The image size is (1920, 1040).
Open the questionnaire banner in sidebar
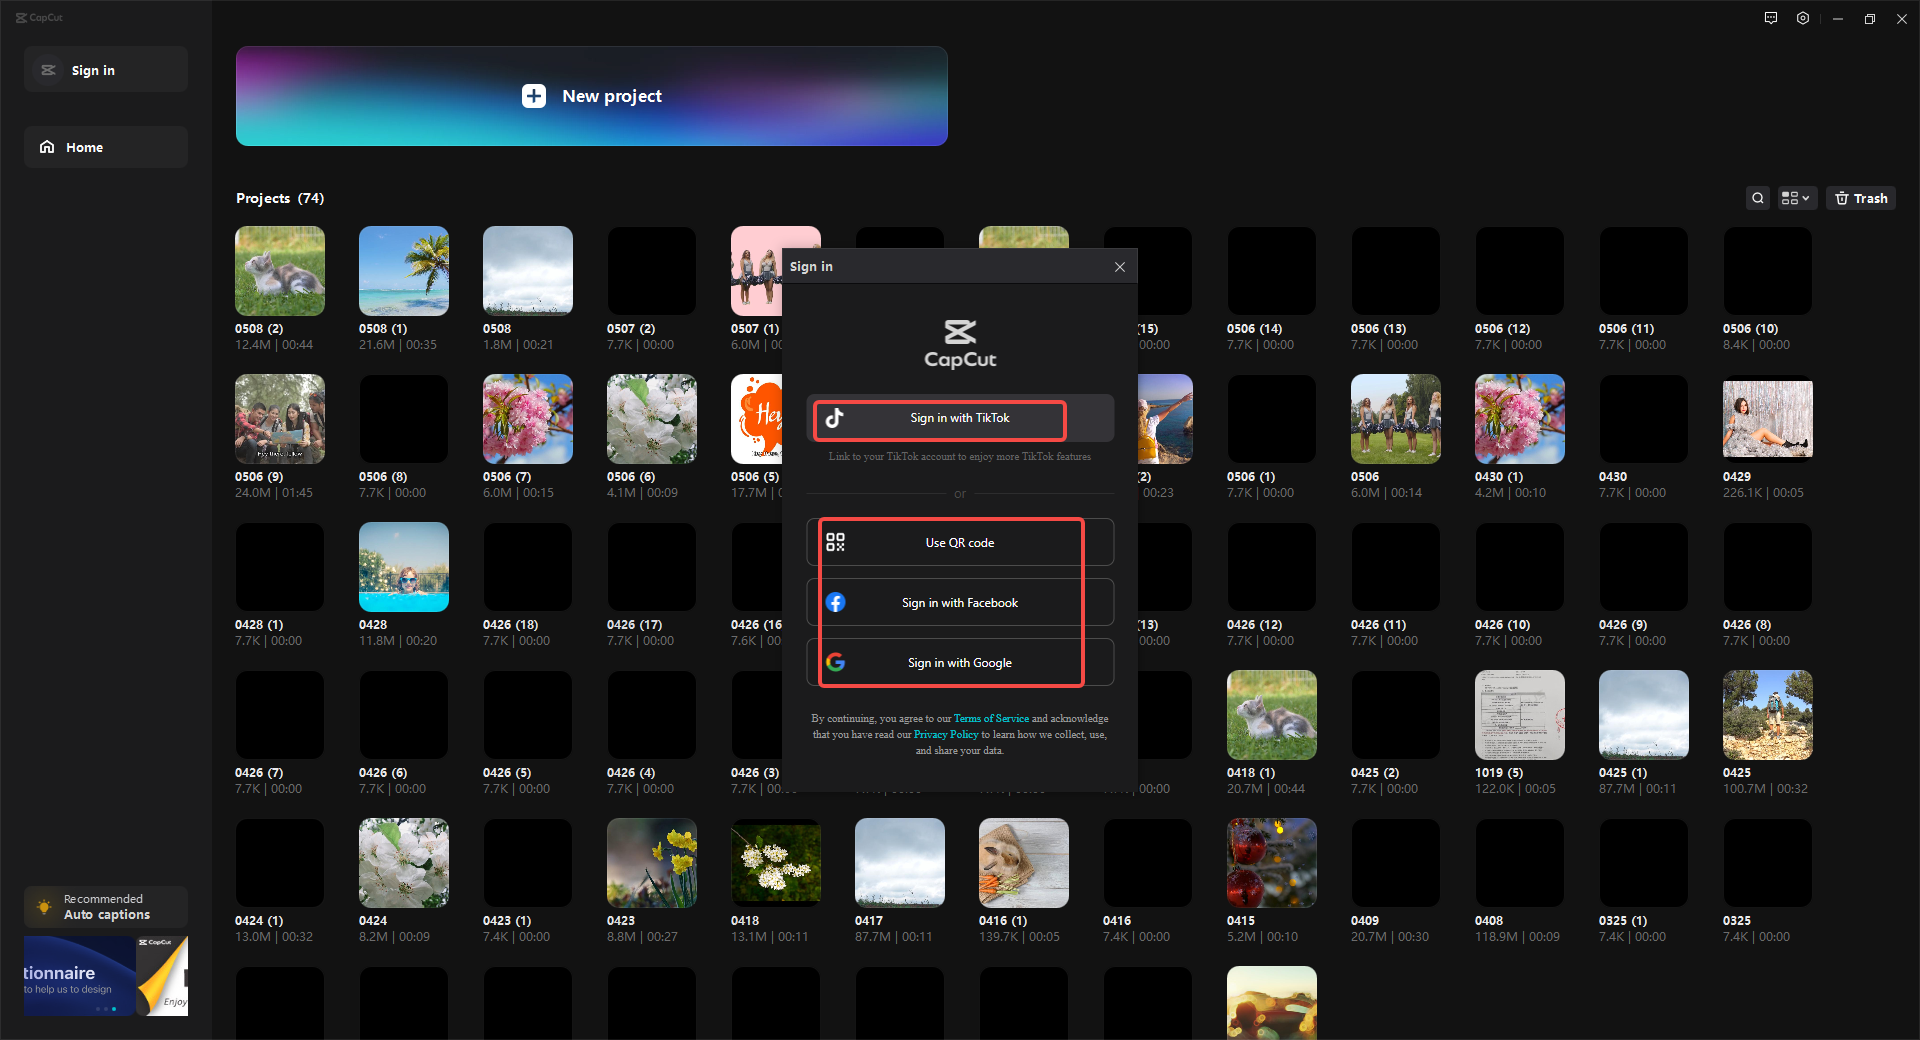tap(106, 976)
